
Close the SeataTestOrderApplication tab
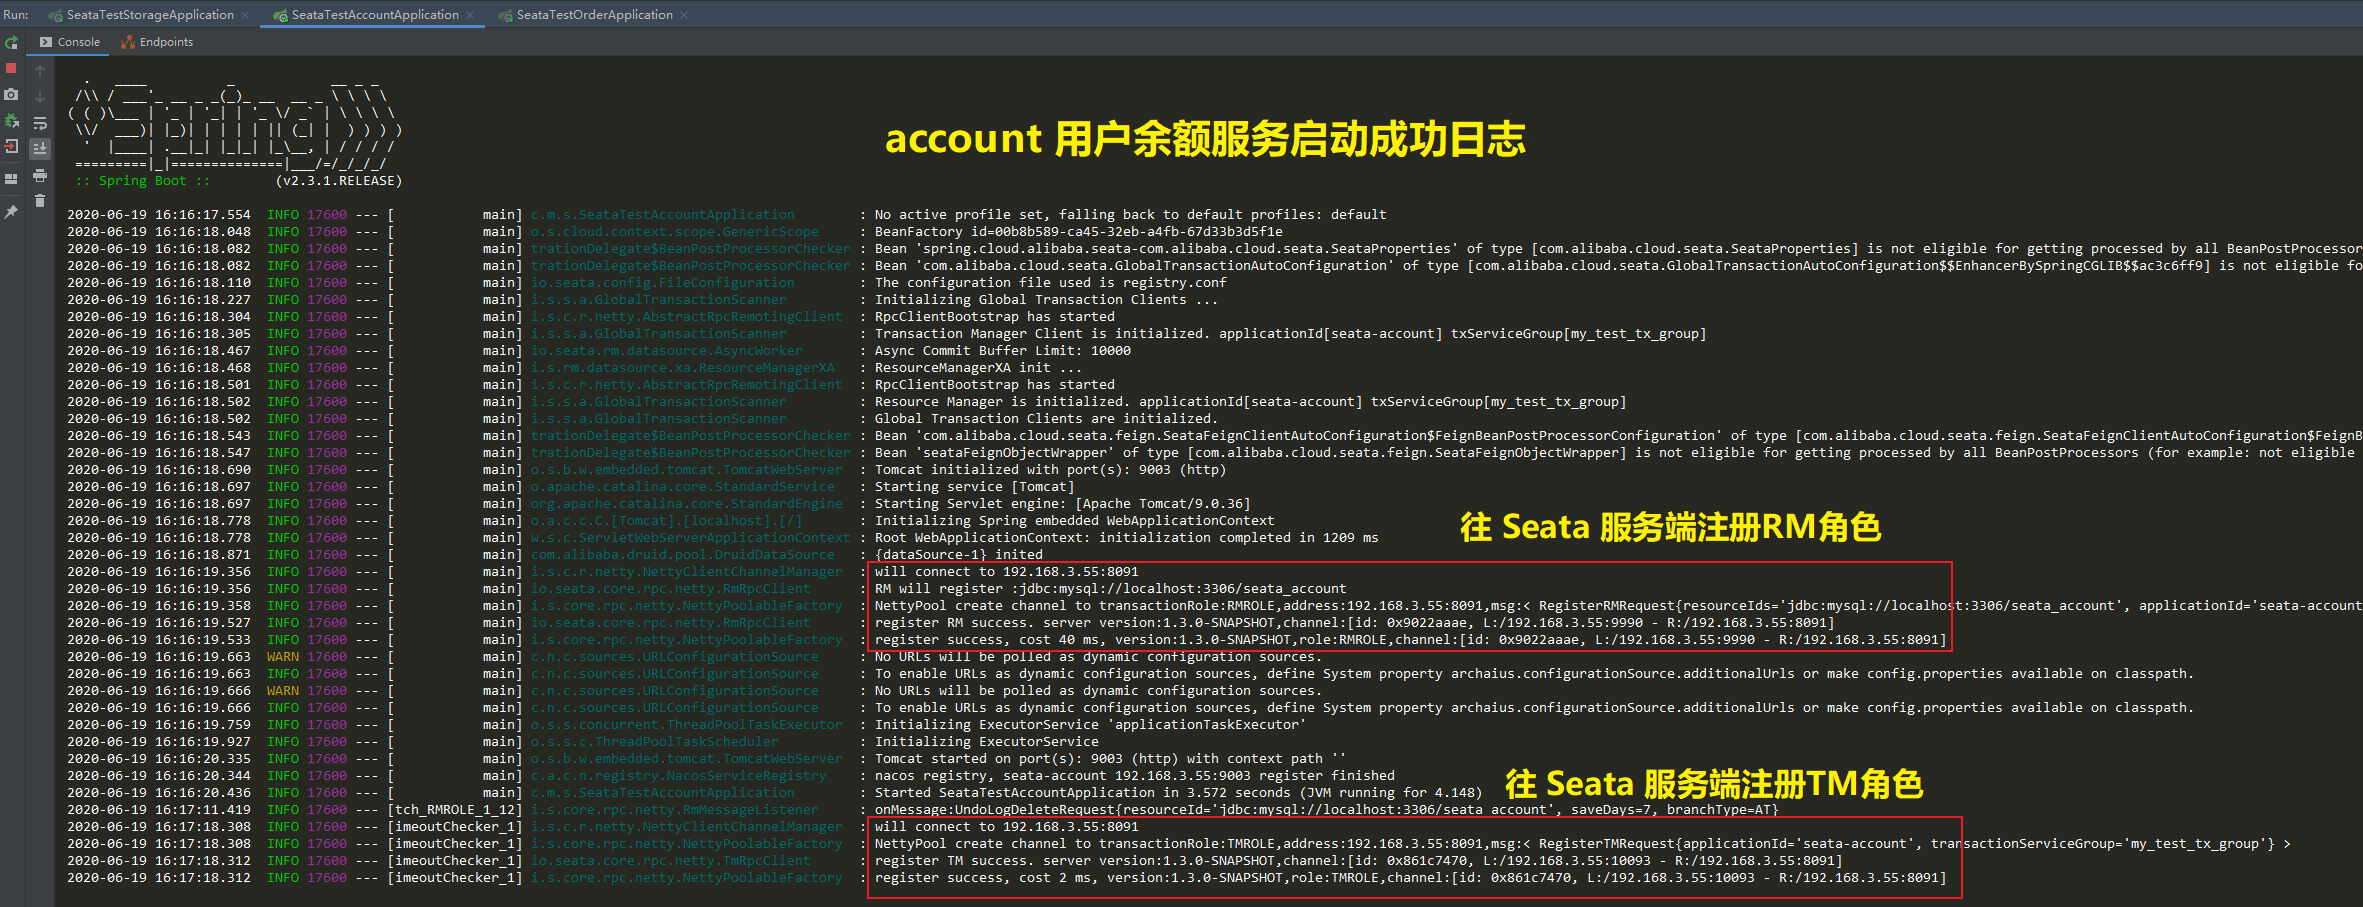(x=684, y=15)
